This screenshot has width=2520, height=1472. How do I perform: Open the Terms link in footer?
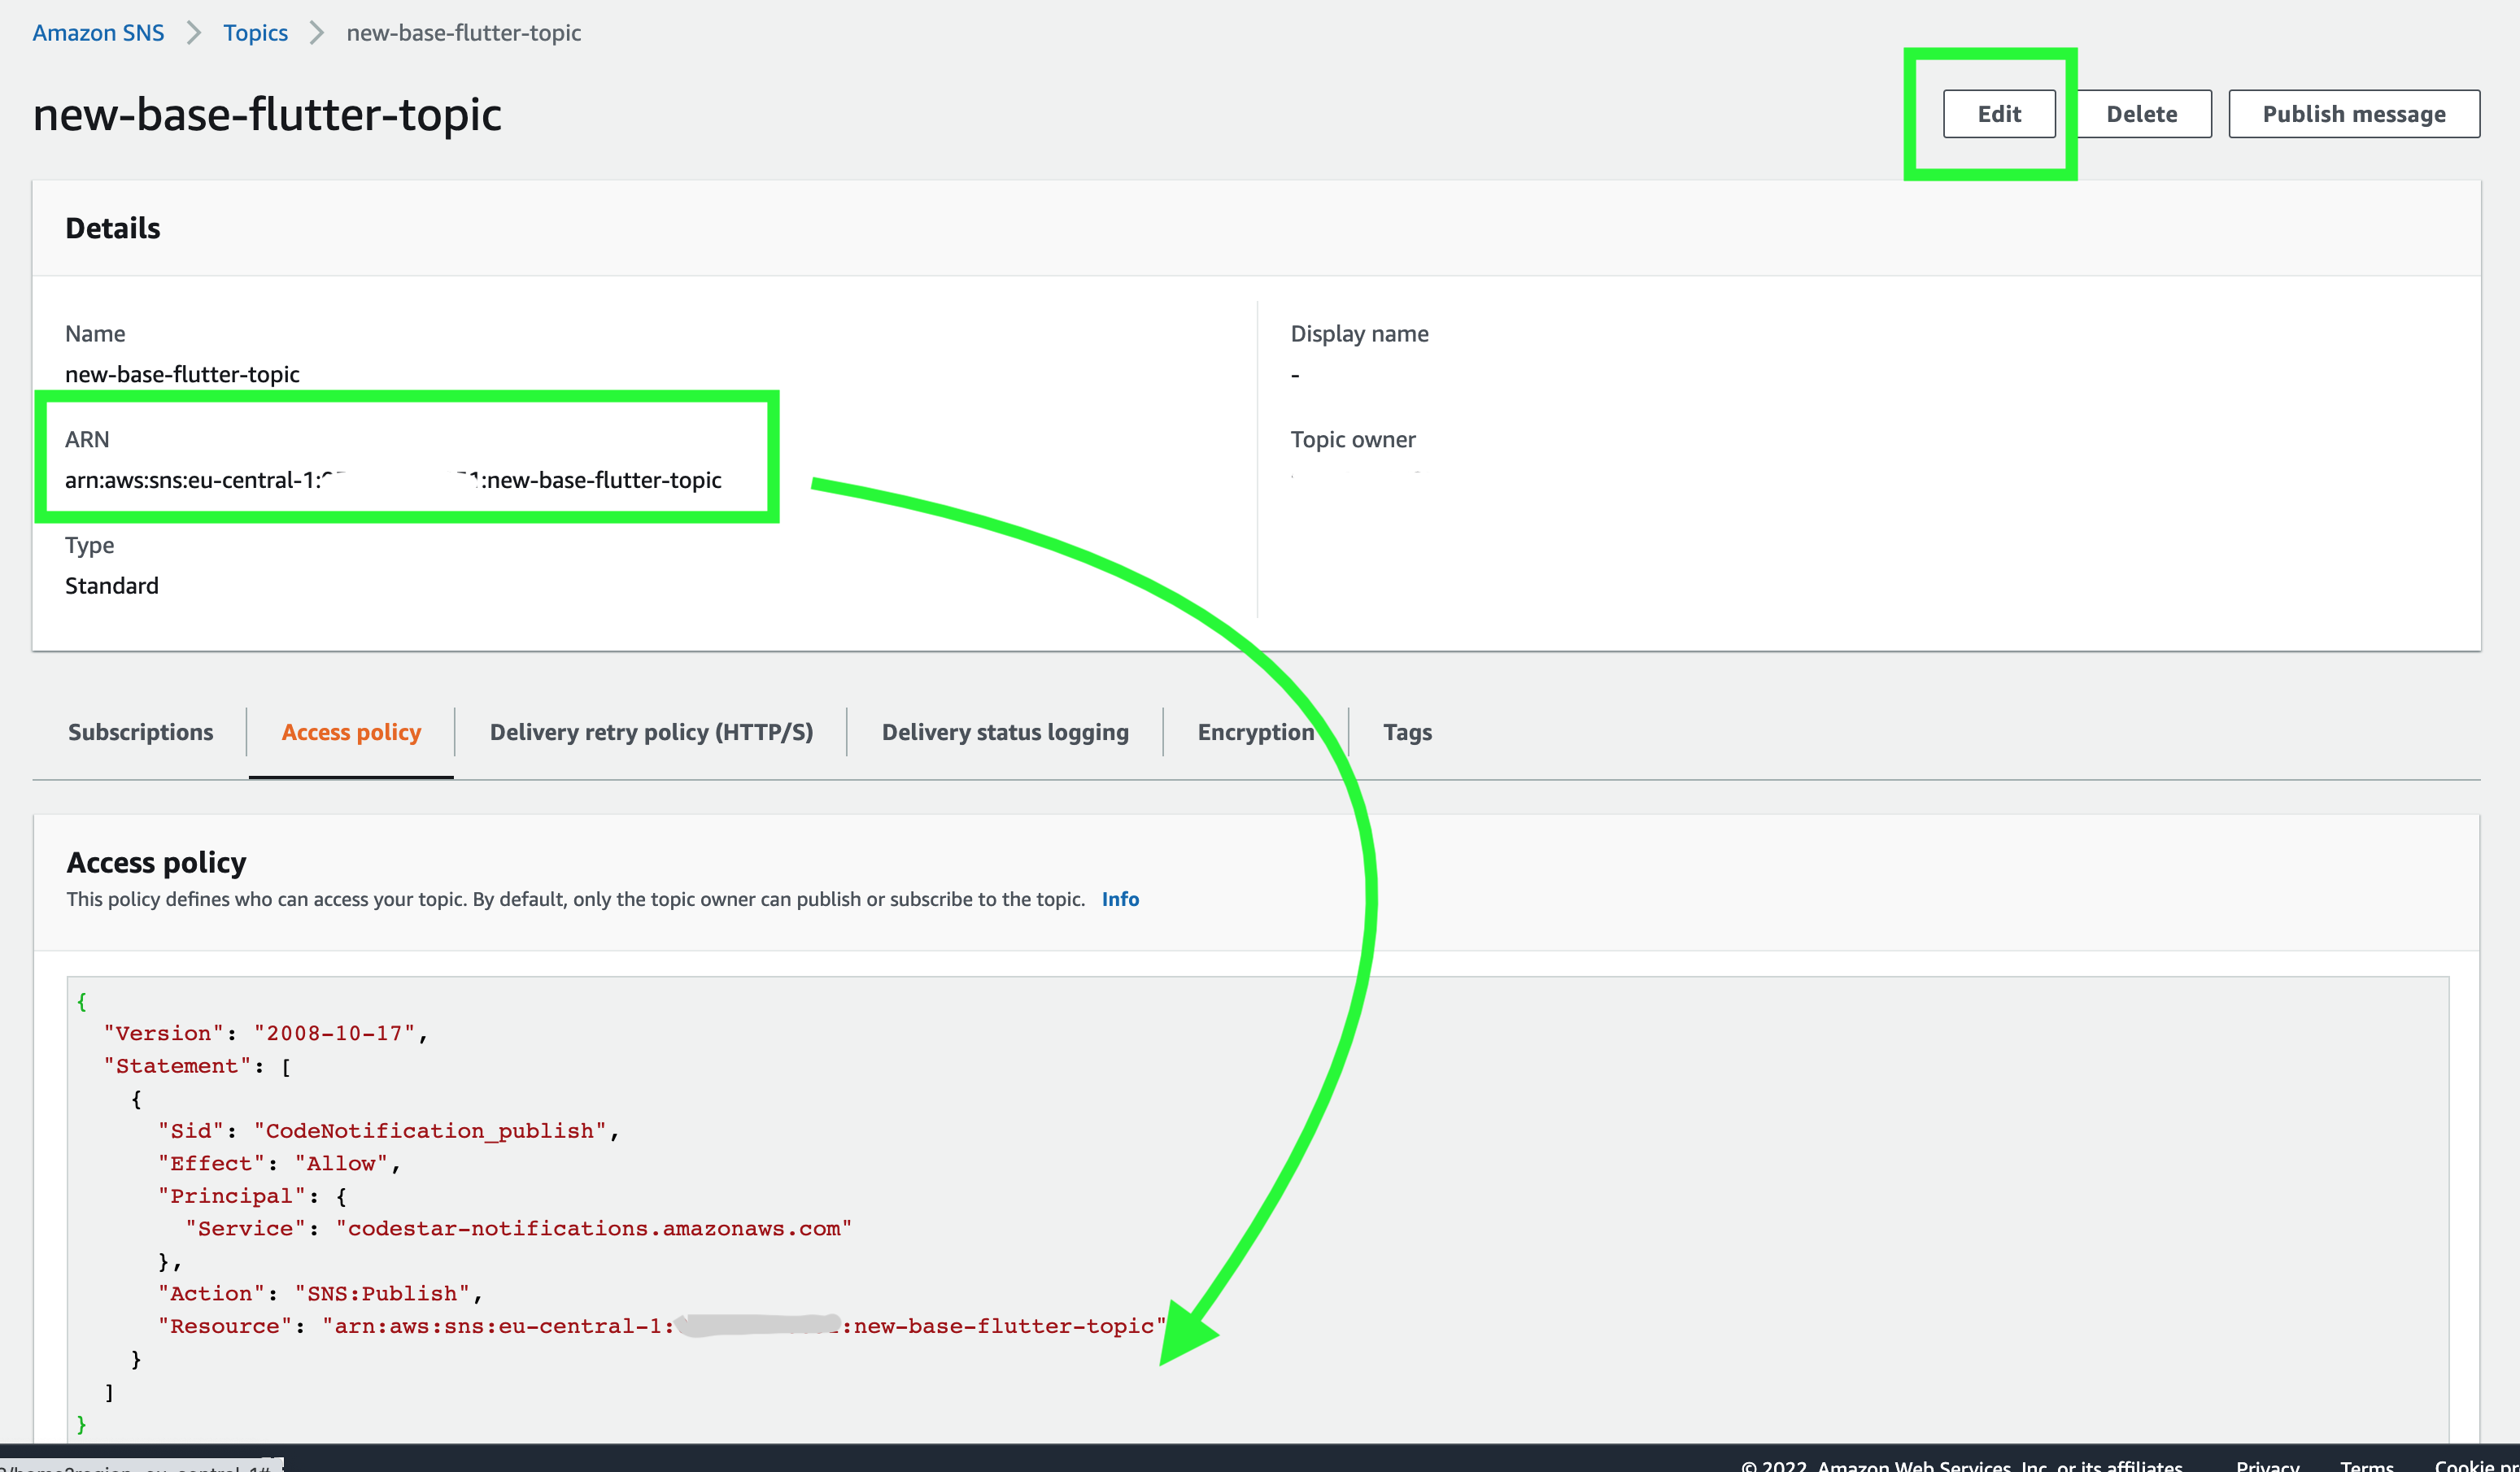point(2366,1464)
